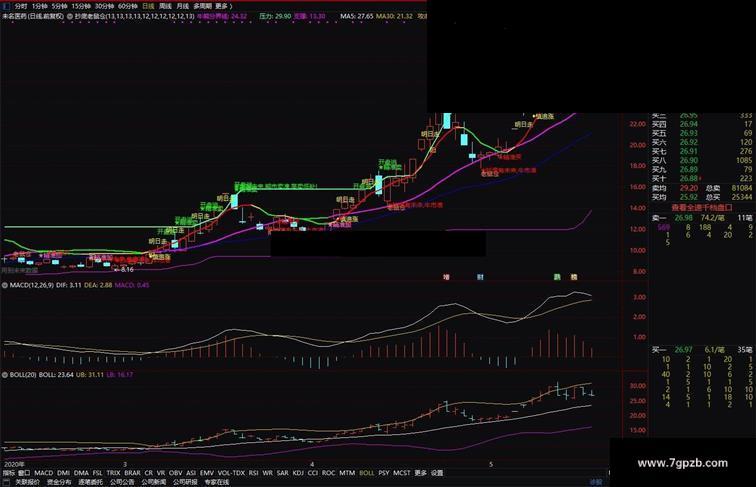This screenshot has width=756, height=487.
Task: Select the CR indicator tab
Action: click(148, 473)
